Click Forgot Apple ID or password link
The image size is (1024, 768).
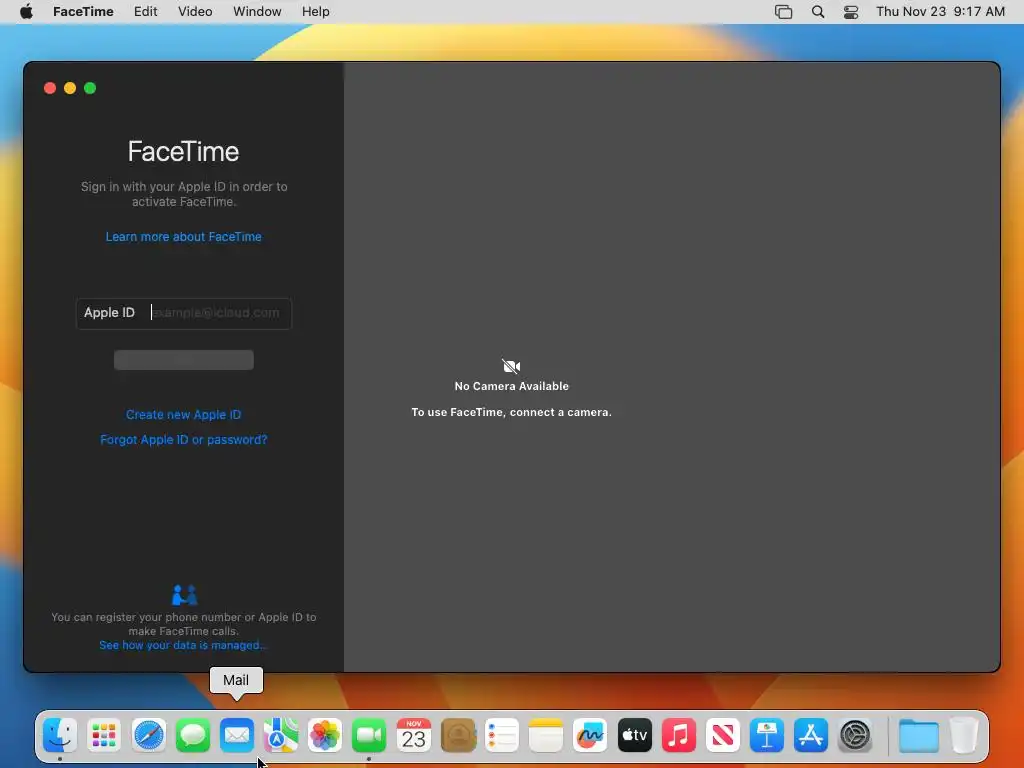pyautogui.click(x=184, y=440)
